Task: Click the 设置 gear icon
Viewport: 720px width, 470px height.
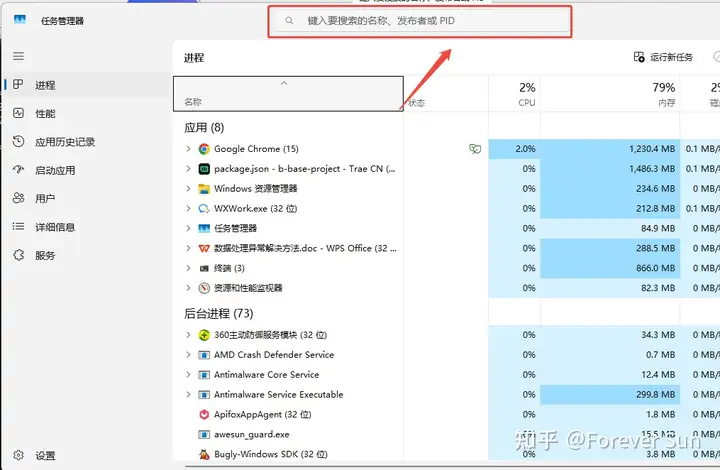Action: pyautogui.click(x=18, y=455)
